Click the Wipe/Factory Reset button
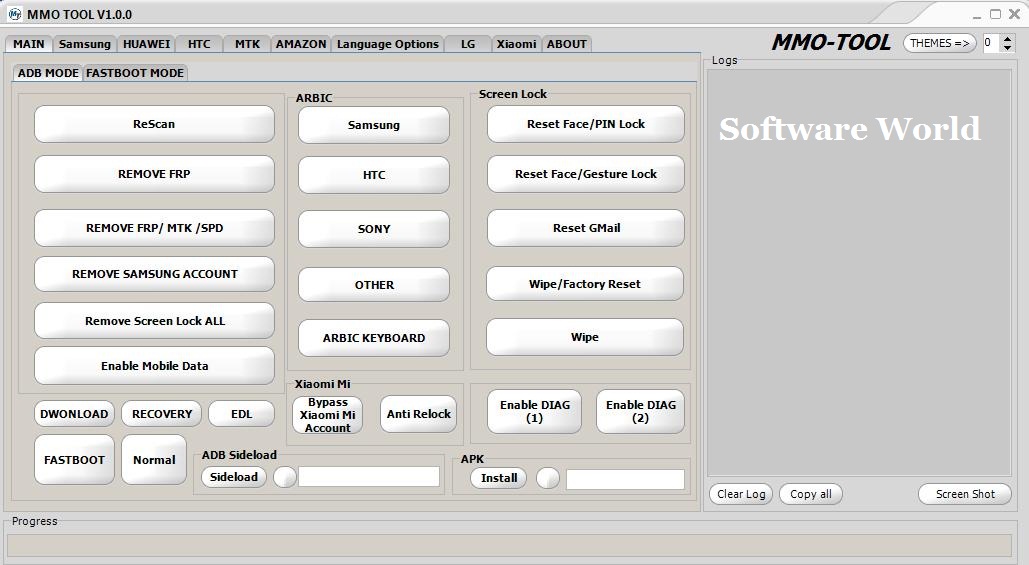1029x565 pixels. tap(585, 283)
